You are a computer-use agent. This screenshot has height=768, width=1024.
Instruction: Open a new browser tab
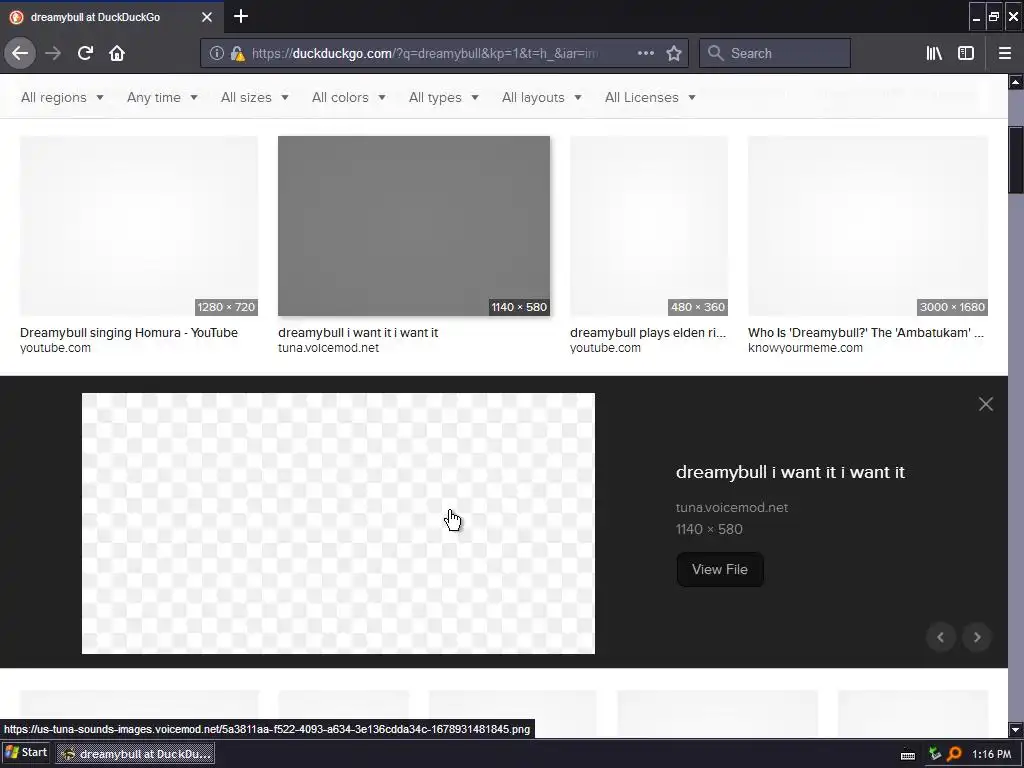pyautogui.click(x=241, y=16)
